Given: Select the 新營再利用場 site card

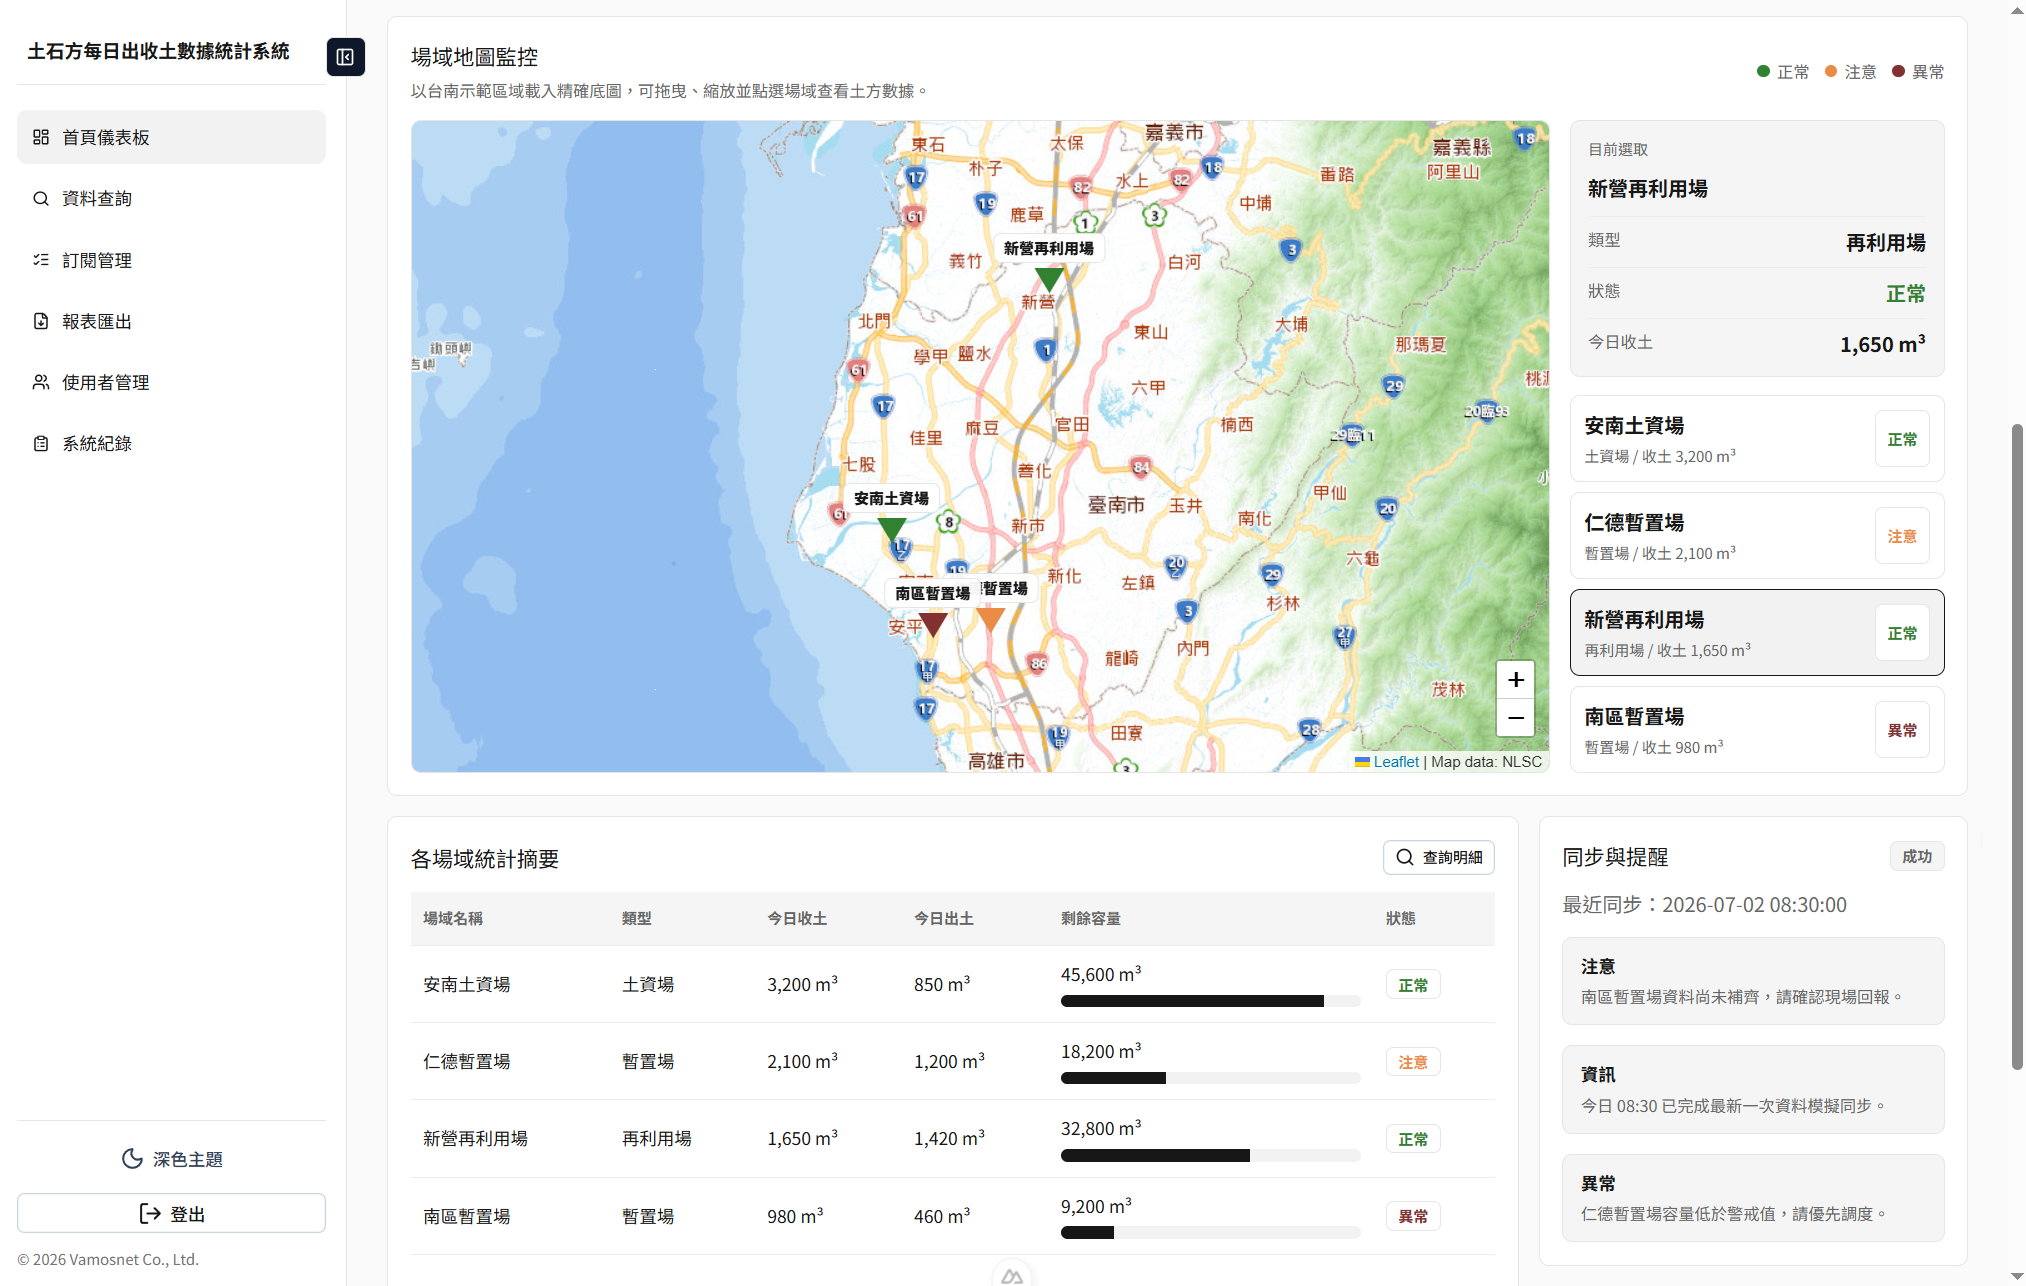Looking at the screenshot, I should [x=1756, y=633].
